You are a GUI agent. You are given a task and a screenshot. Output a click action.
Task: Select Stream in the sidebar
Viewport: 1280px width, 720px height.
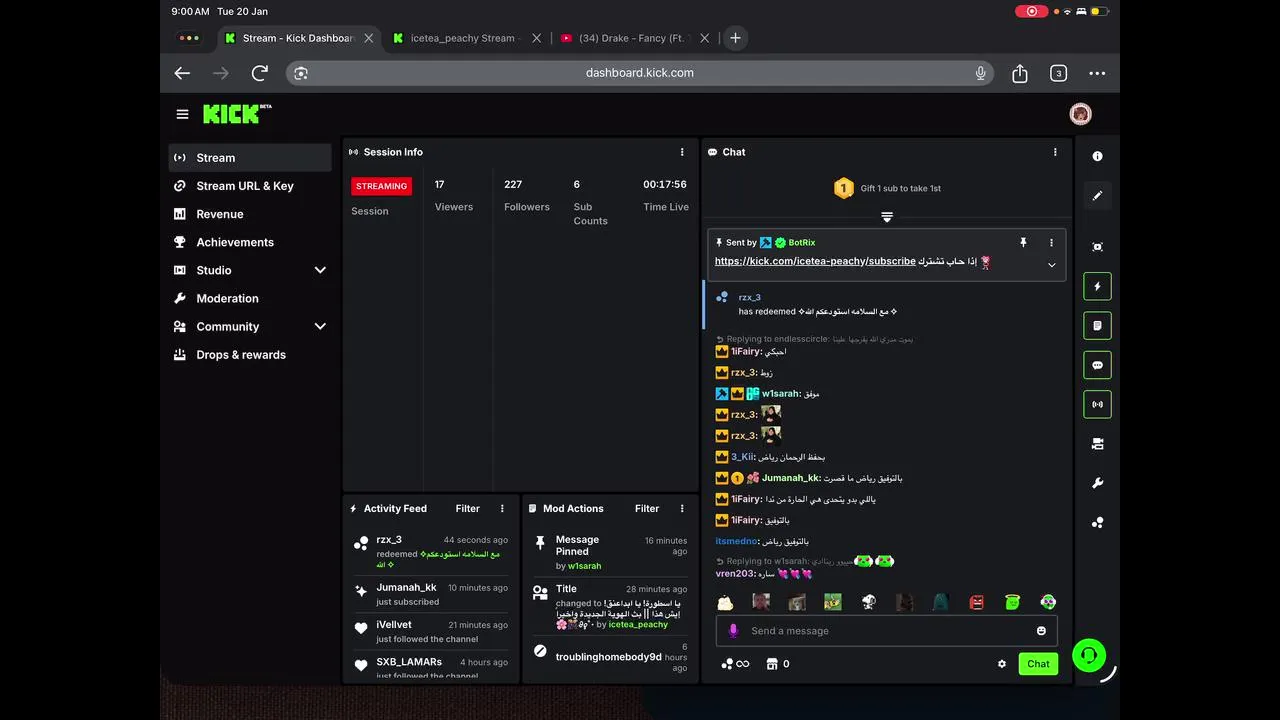coord(250,157)
